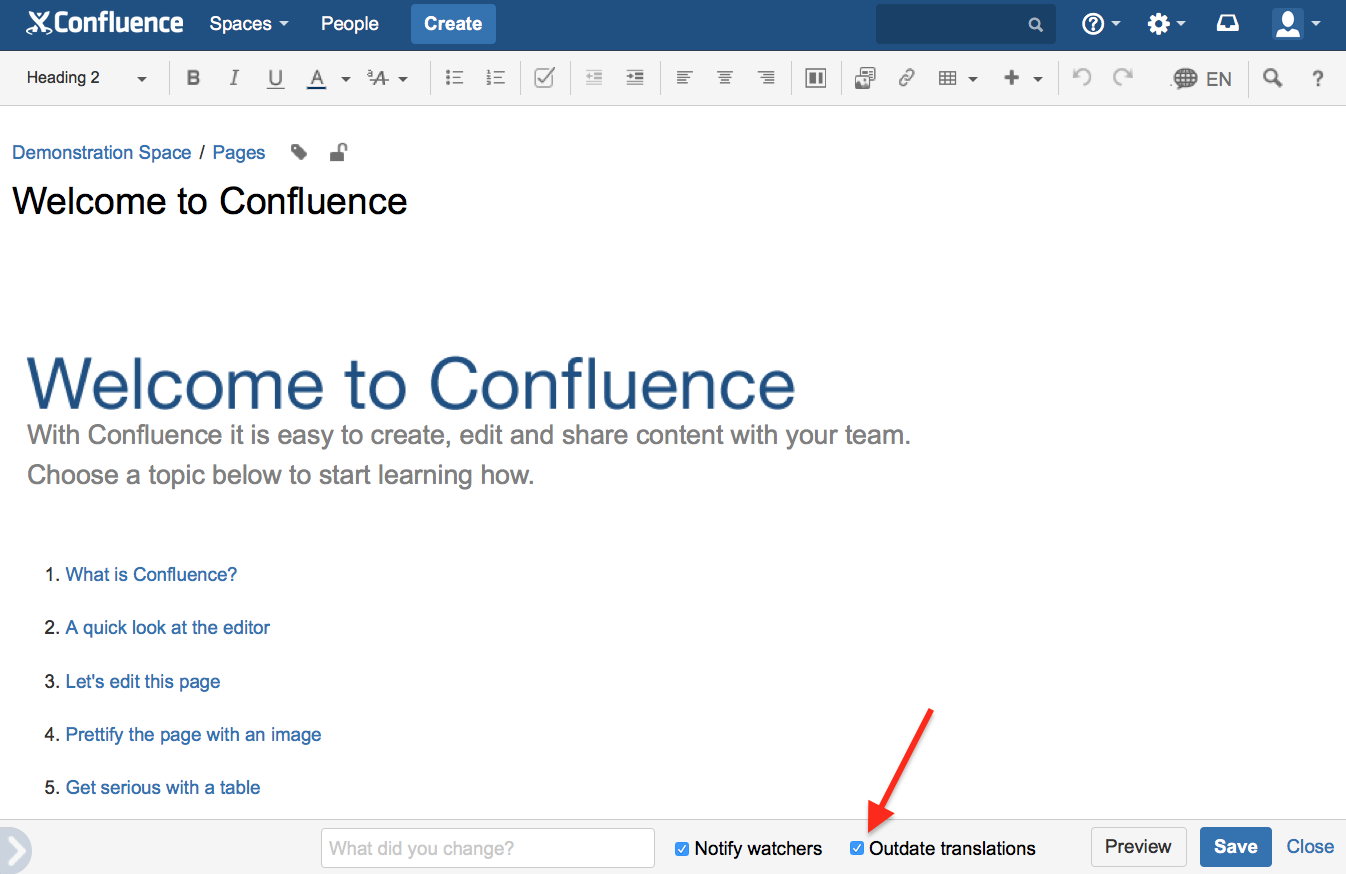Uncheck Outdate translations checkbox

coord(857,848)
